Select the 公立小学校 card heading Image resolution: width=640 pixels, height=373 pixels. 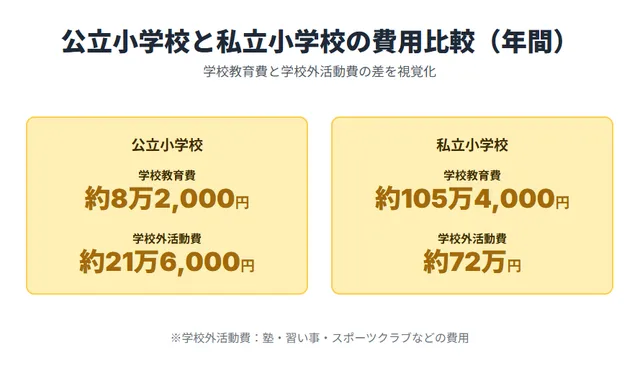167,145
